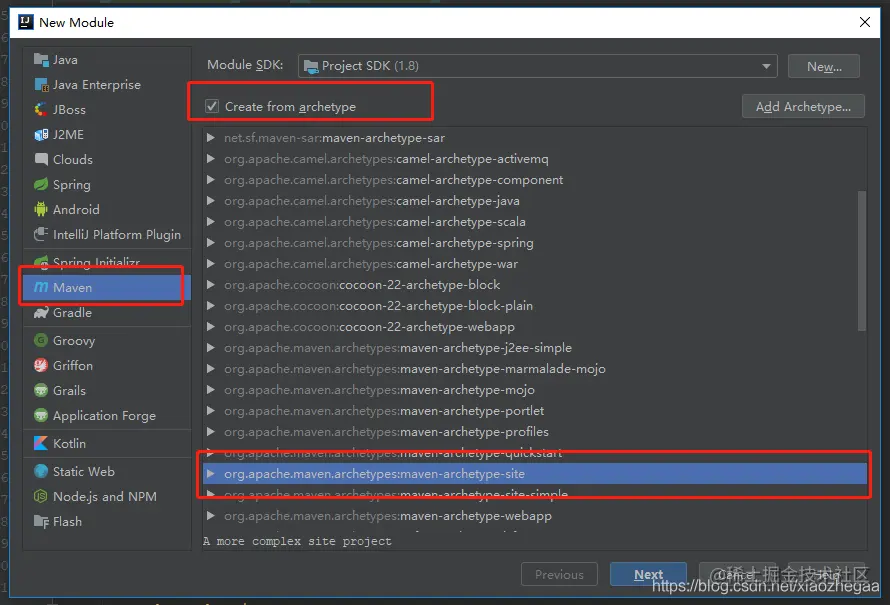Click the Java module icon
The width and height of the screenshot is (890, 605).
[x=41, y=60]
